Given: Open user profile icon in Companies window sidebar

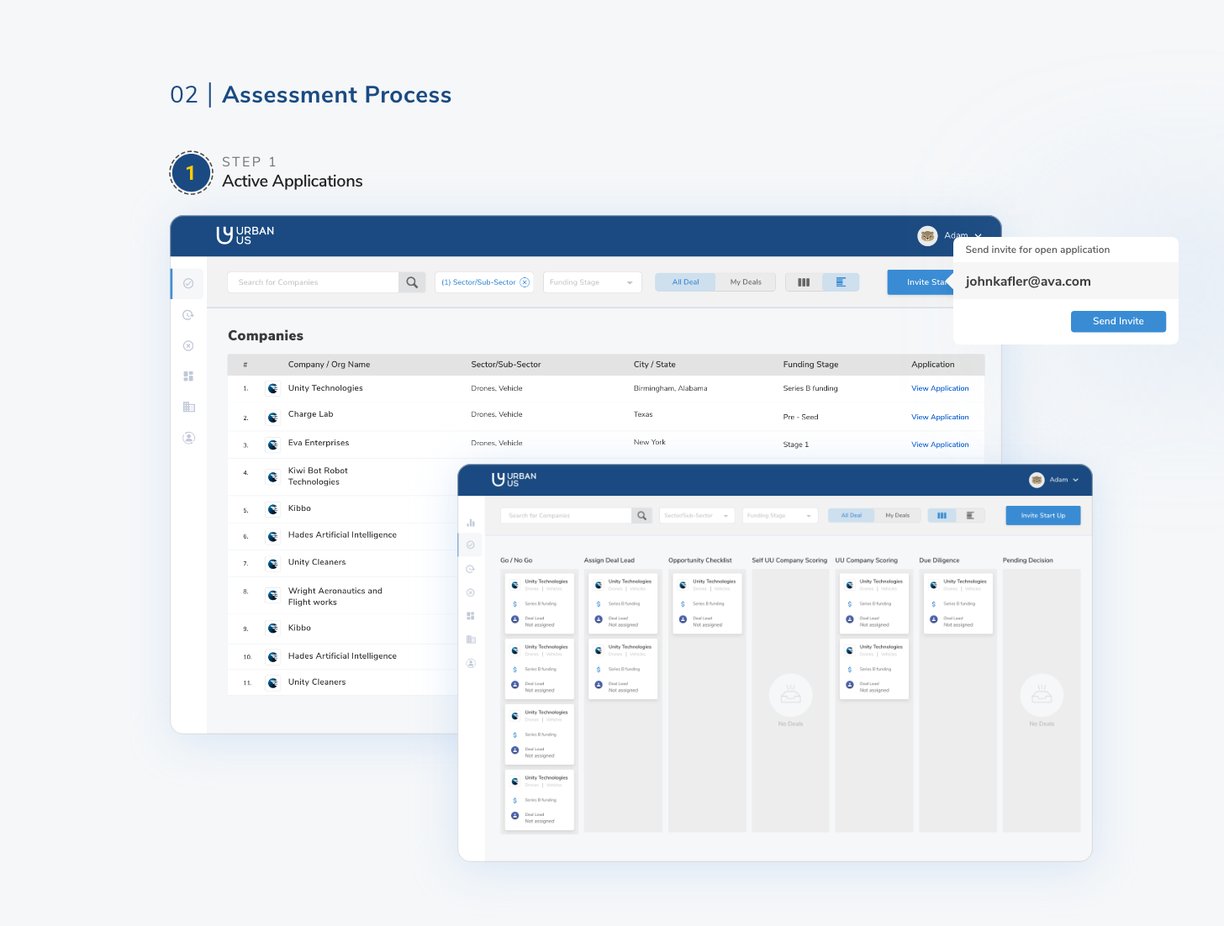Looking at the screenshot, I should [x=188, y=438].
